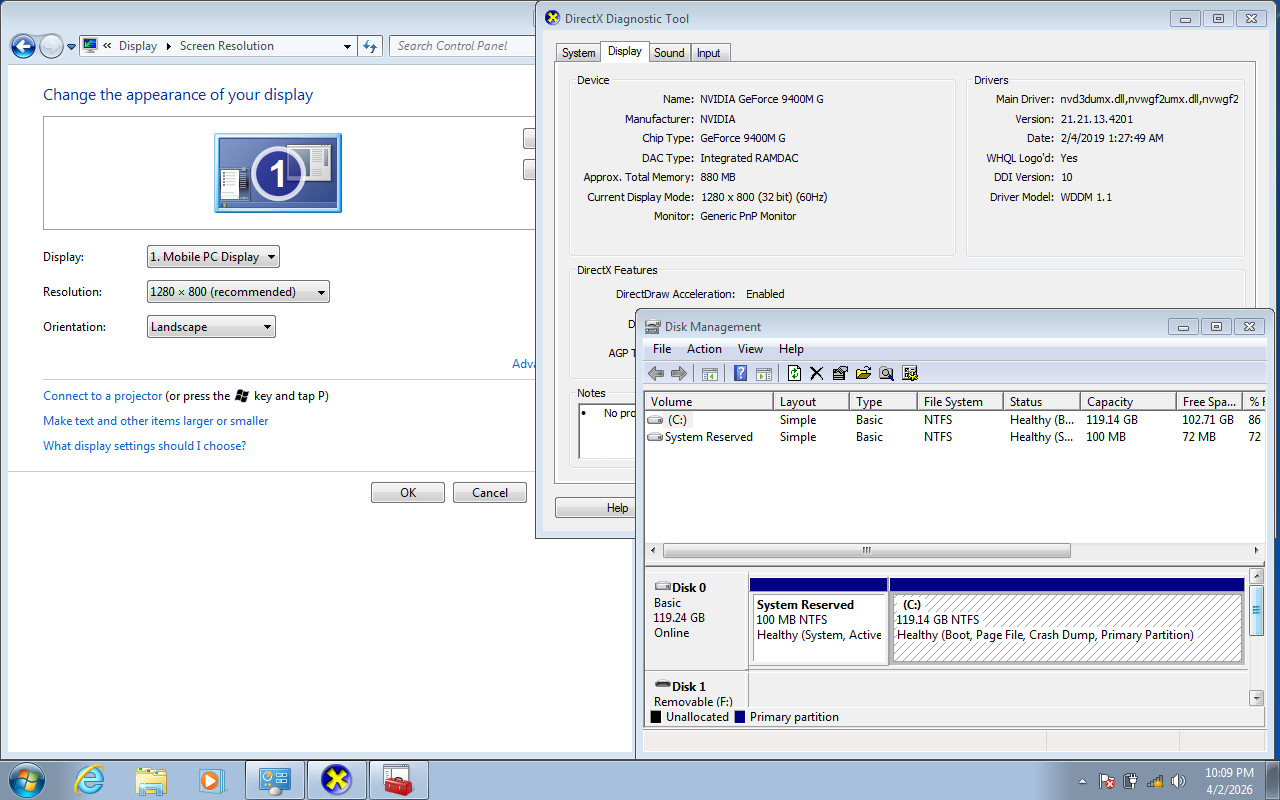The width and height of the screenshot is (1280, 800).
Task: Click the volume speaker tray icon
Action: (x=1179, y=781)
